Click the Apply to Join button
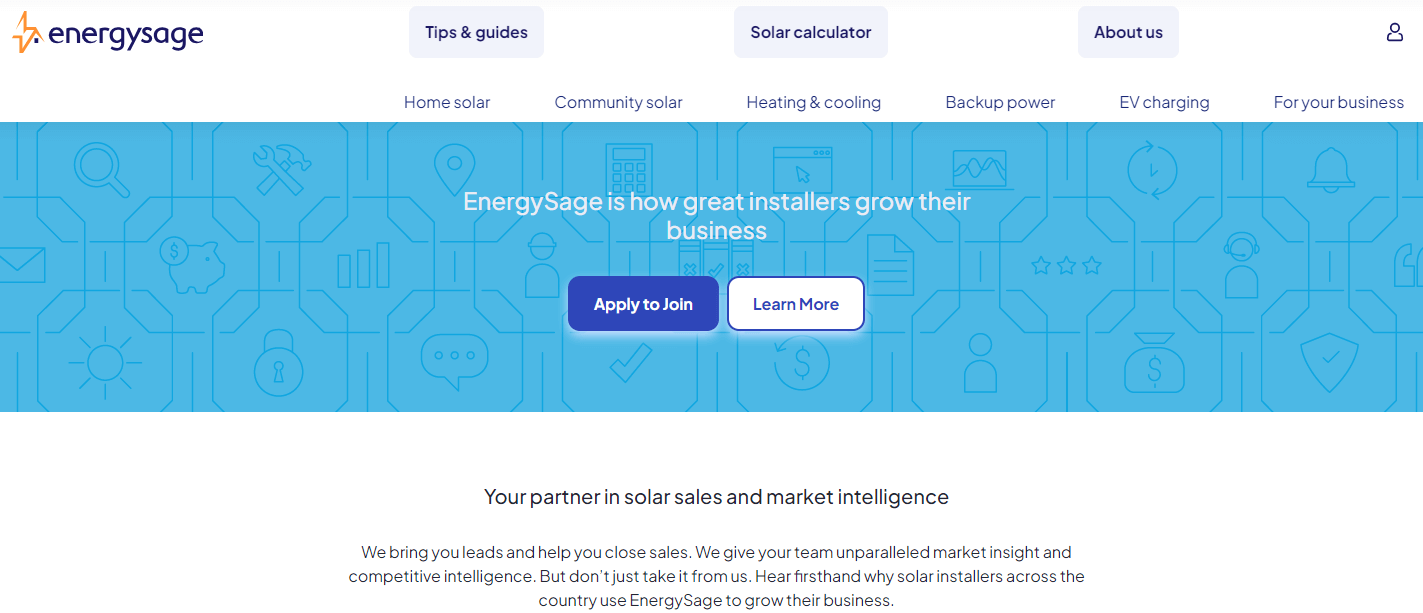1423x613 pixels. tap(643, 303)
